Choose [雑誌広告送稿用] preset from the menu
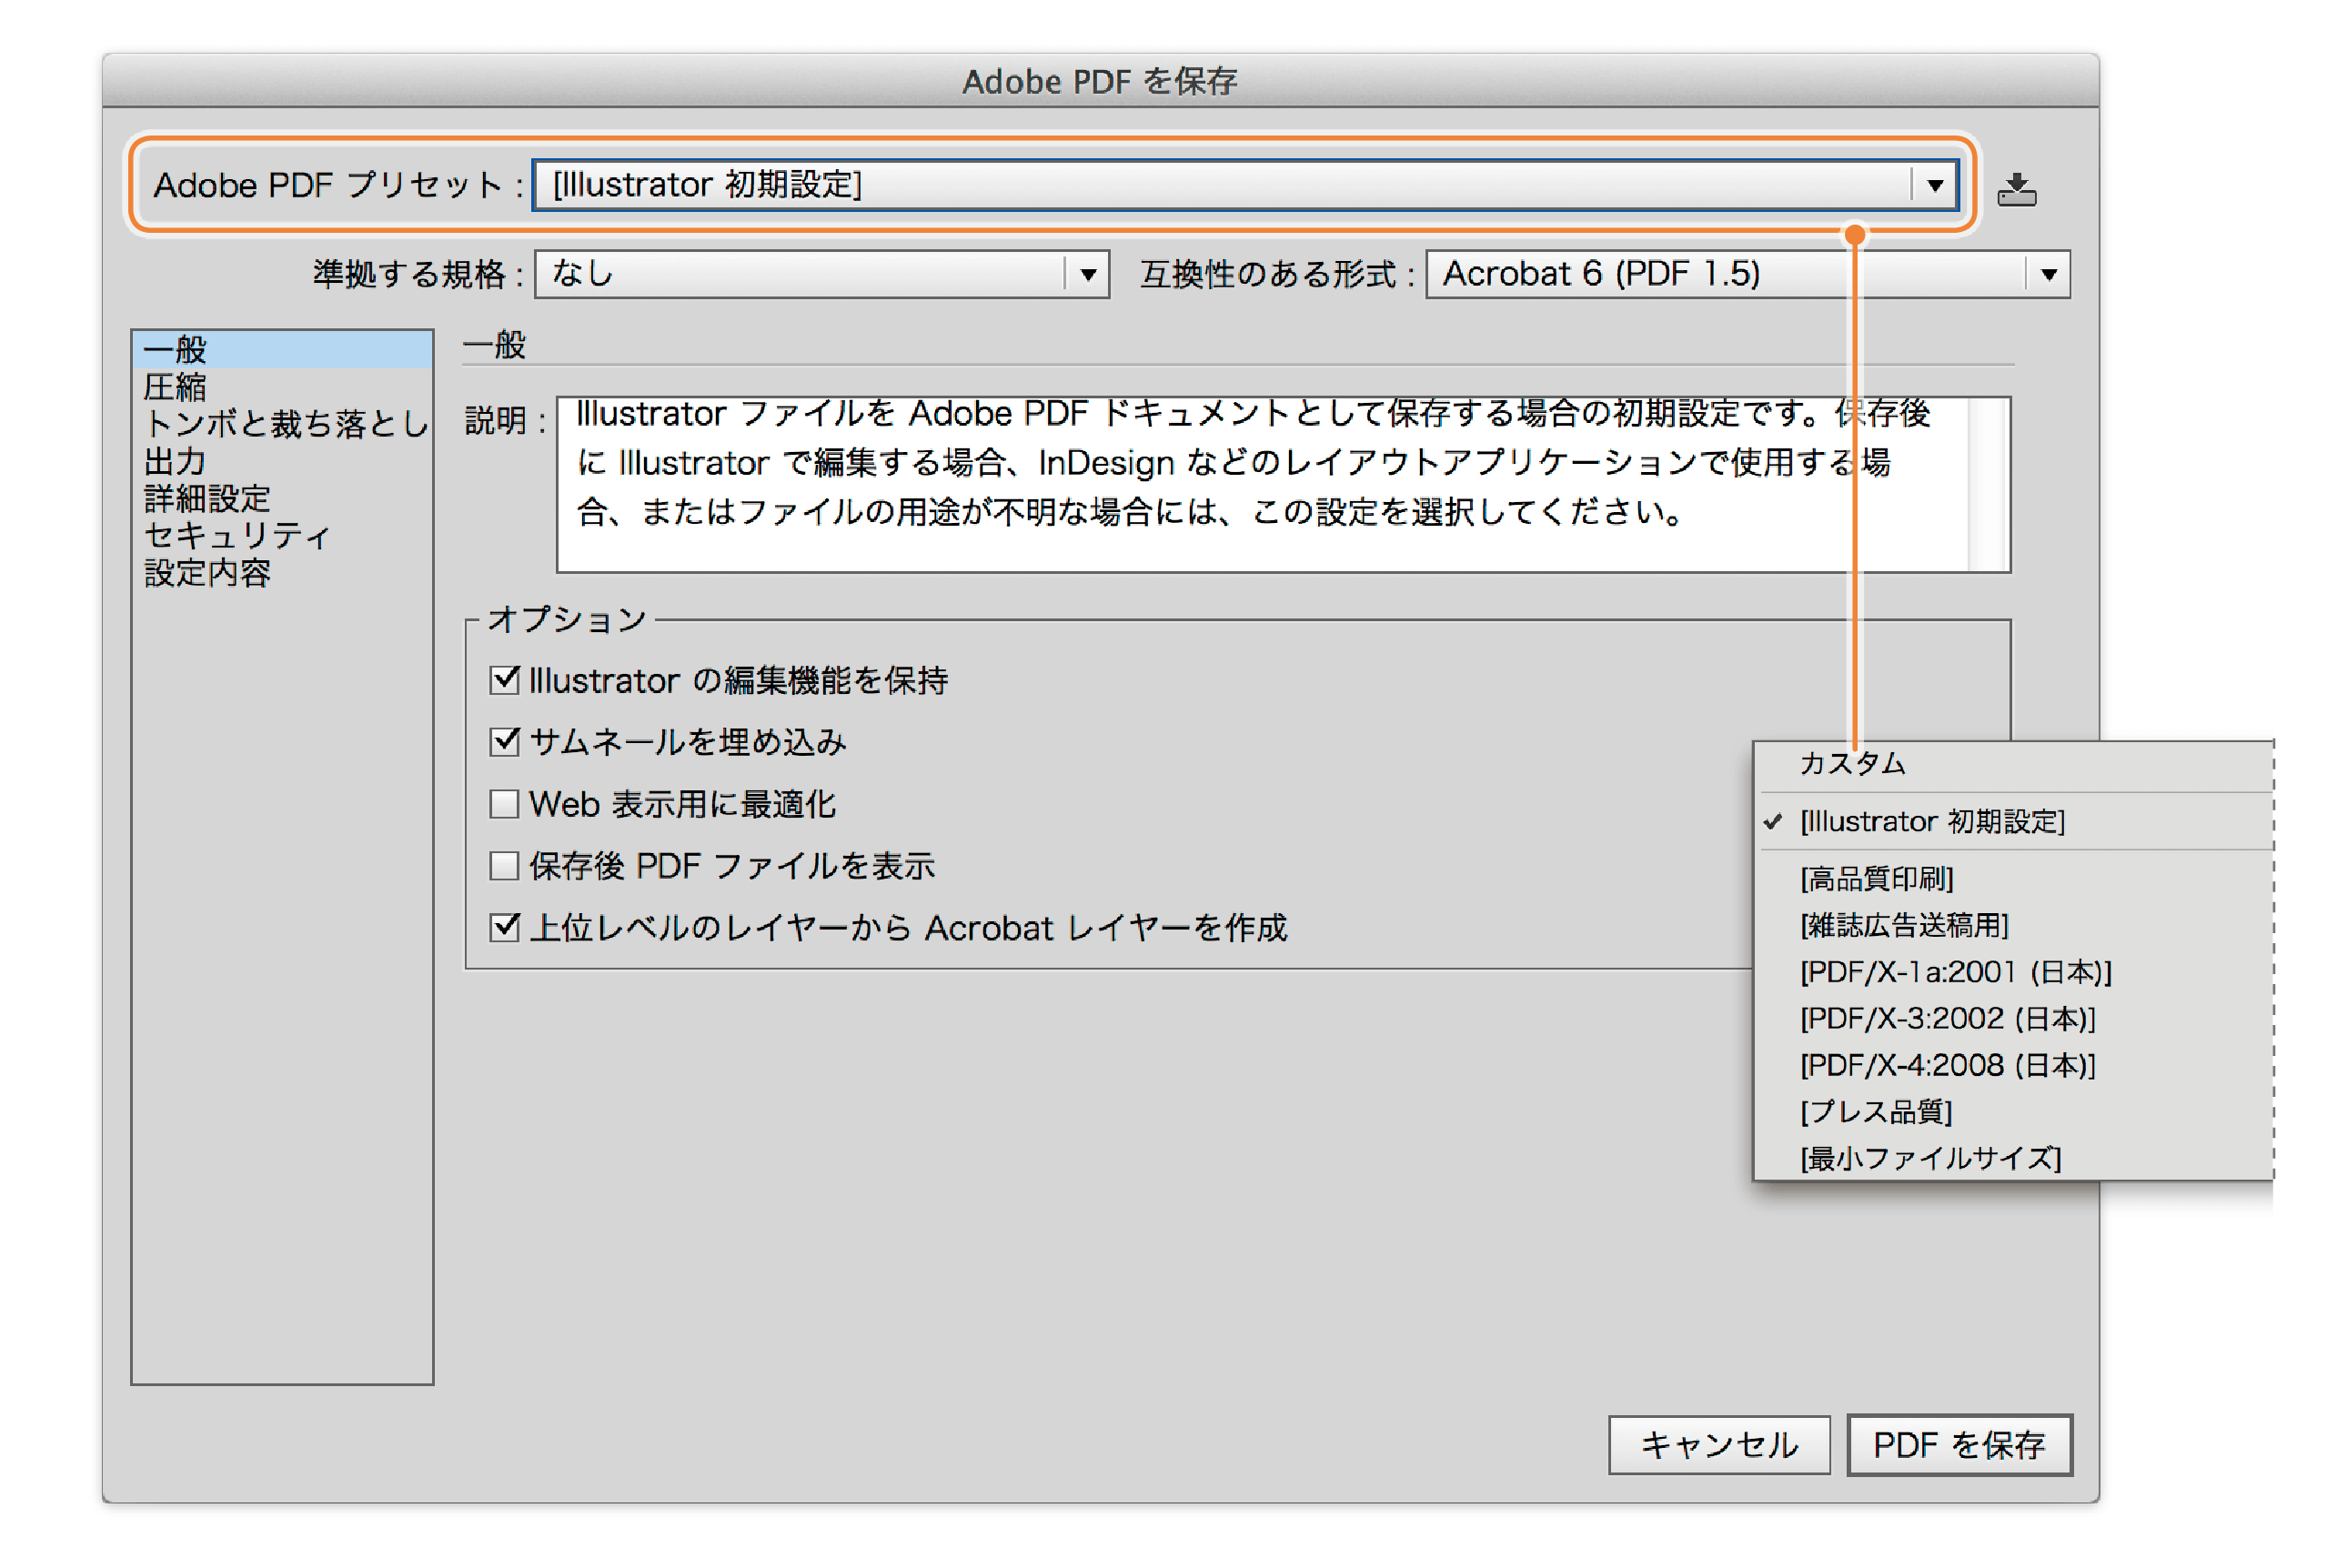Image resolution: width=2347 pixels, height=1568 pixels. click(x=2012, y=926)
